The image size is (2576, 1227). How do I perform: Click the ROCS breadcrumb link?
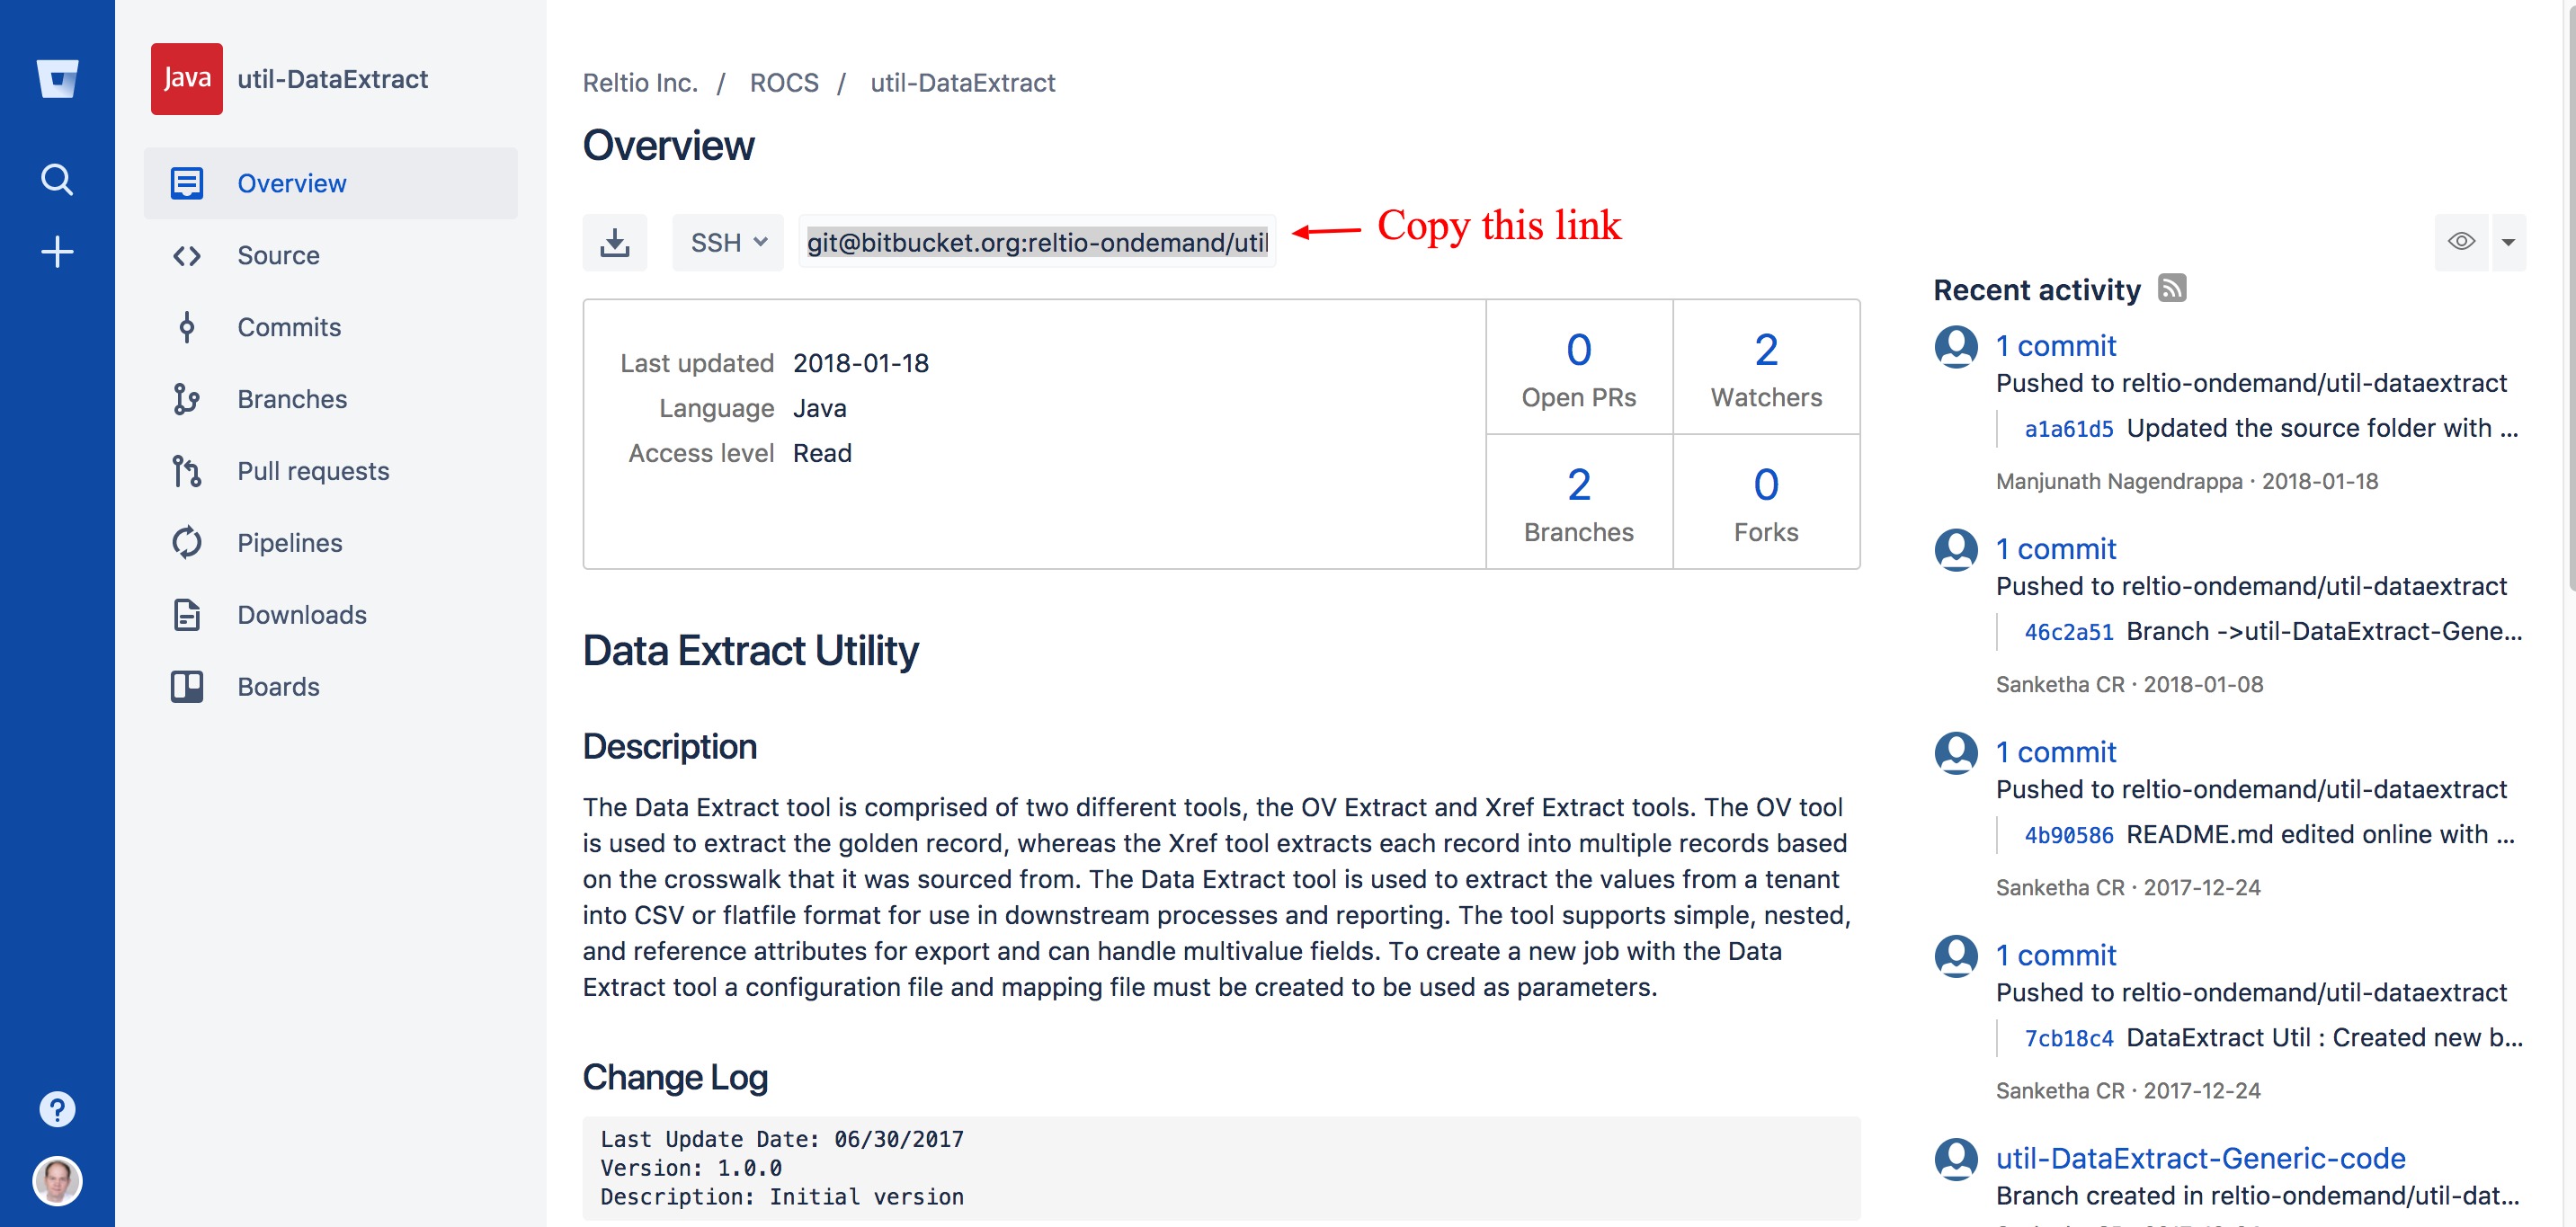tap(784, 83)
